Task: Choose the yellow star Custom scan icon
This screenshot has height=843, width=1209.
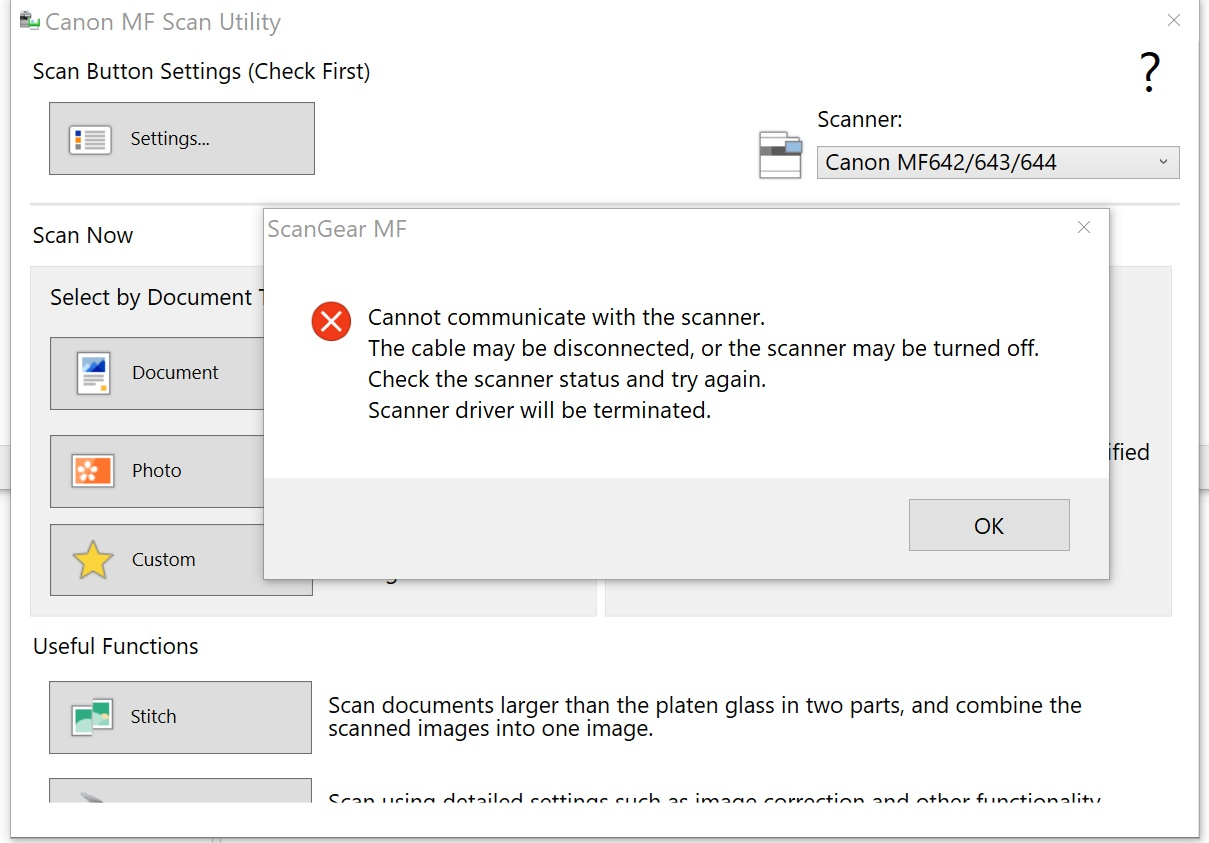Action: pos(91,560)
